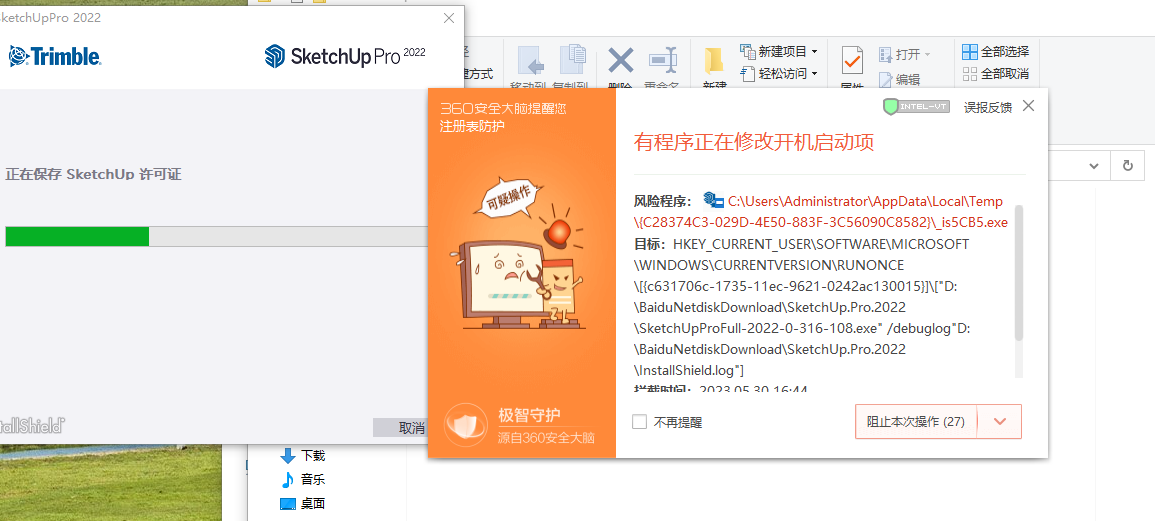Click the SketchUp Pro 2022 logo
Screen dimensions: 1155x521
point(345,56)
